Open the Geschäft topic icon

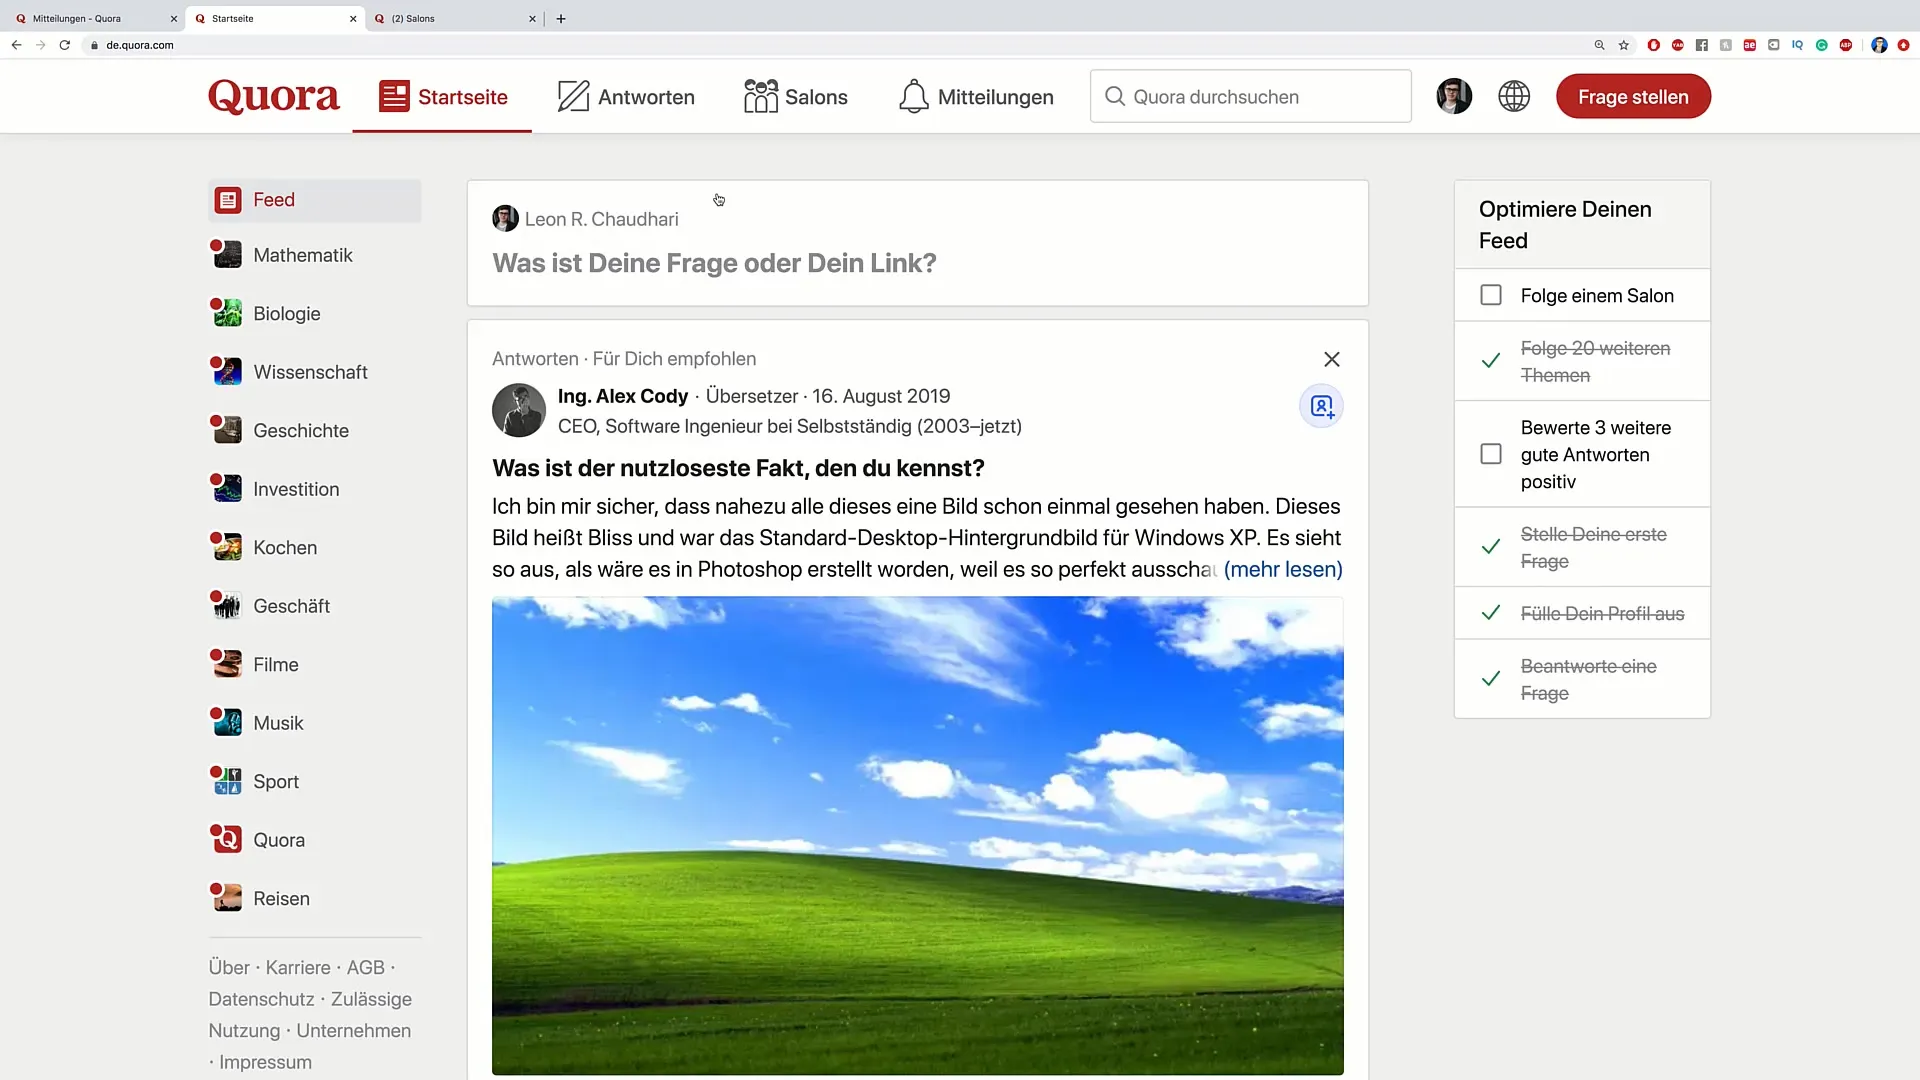[x=227, y=606]
